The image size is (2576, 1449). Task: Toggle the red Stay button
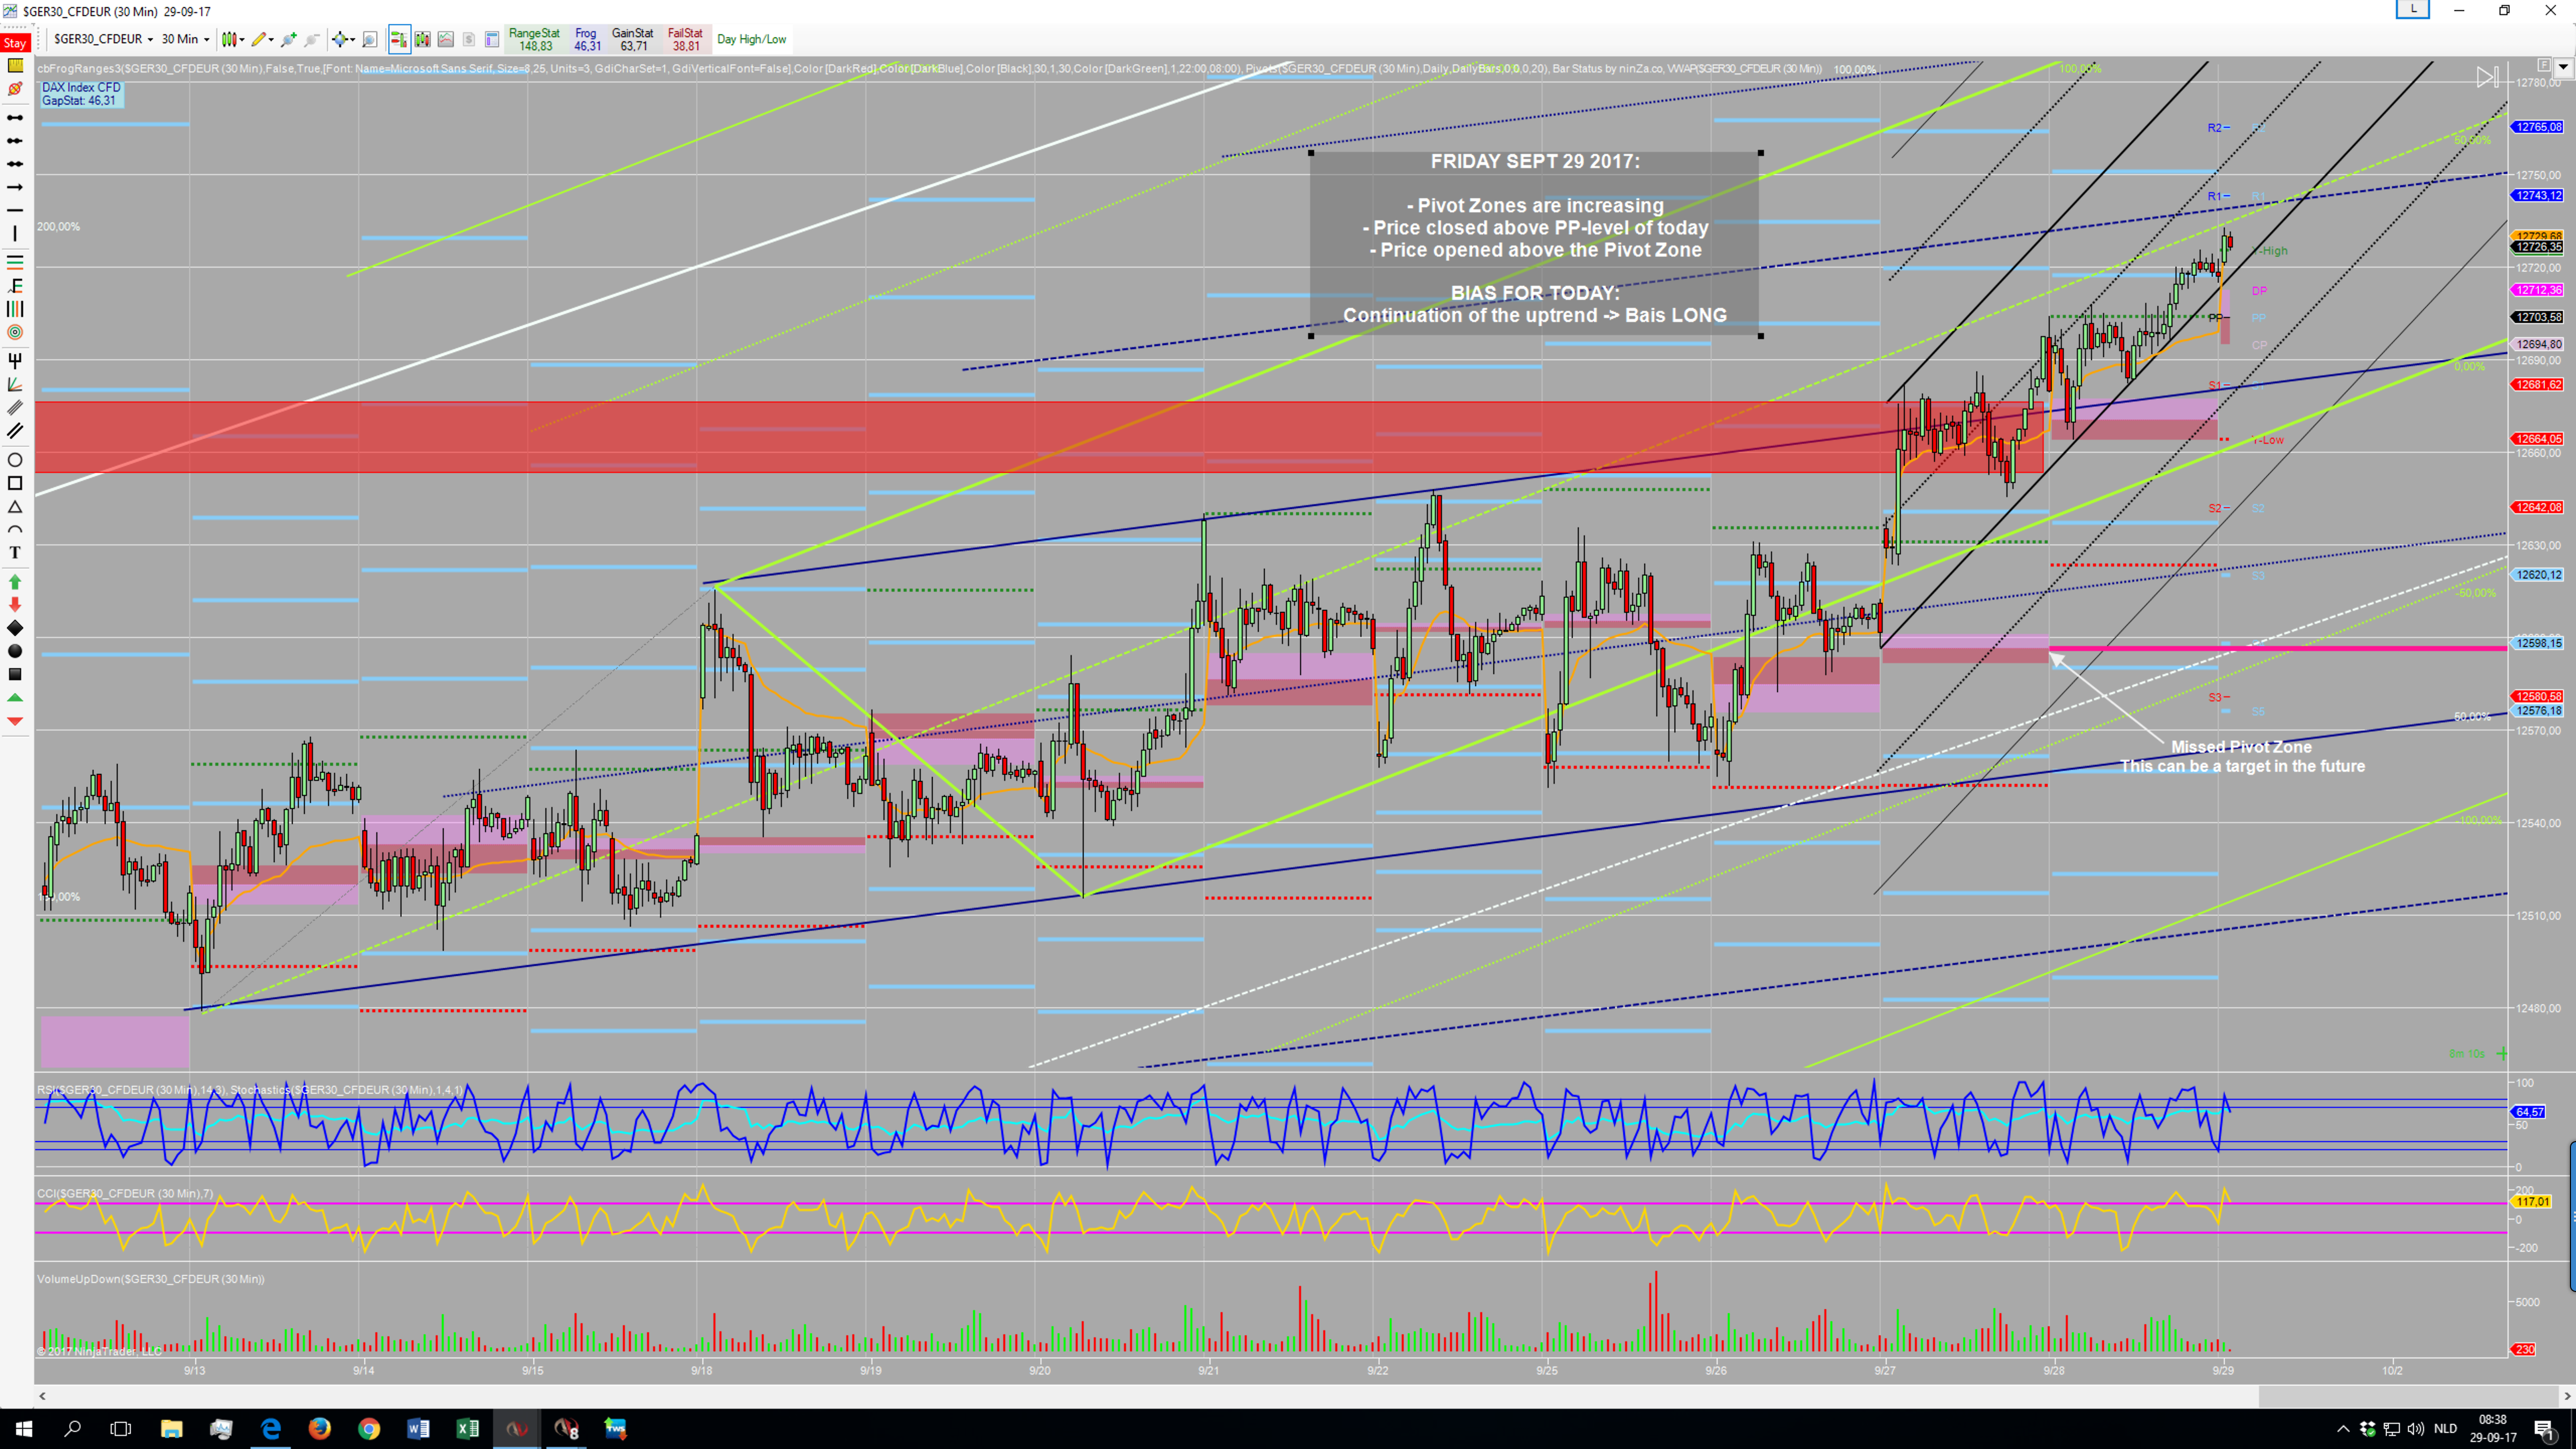click(x=15, y=42)
